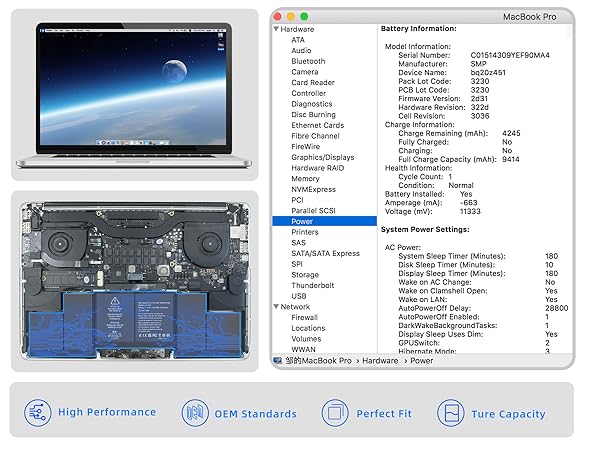
Task: Open the Bluetooth hardware entry
Action: pos(308,61)
